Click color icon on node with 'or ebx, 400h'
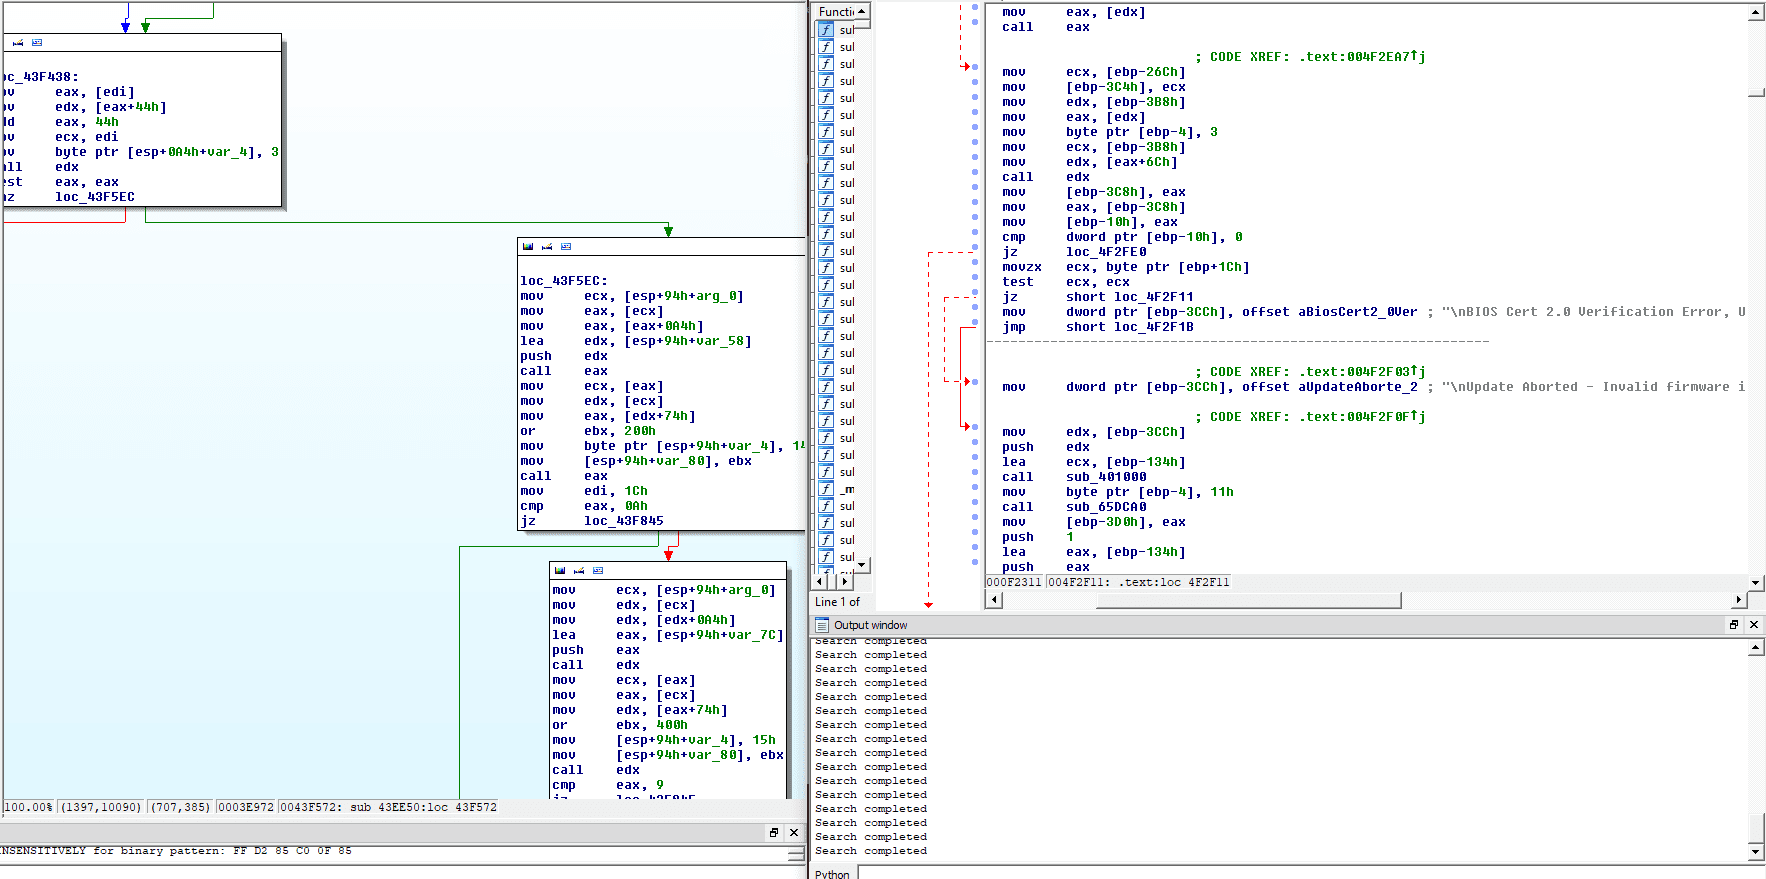The height and width of the screenshot is (879, 1766). point(560,570)
